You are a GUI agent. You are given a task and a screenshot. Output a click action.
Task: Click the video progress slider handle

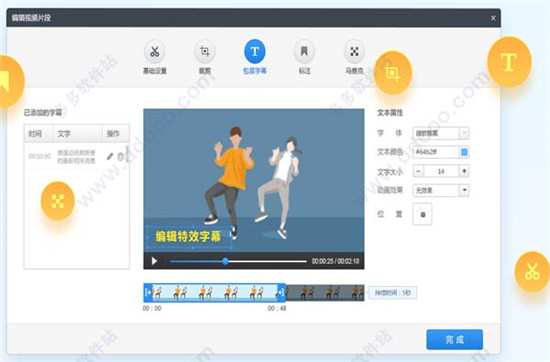pyautogui.click(x=226, y=261)
